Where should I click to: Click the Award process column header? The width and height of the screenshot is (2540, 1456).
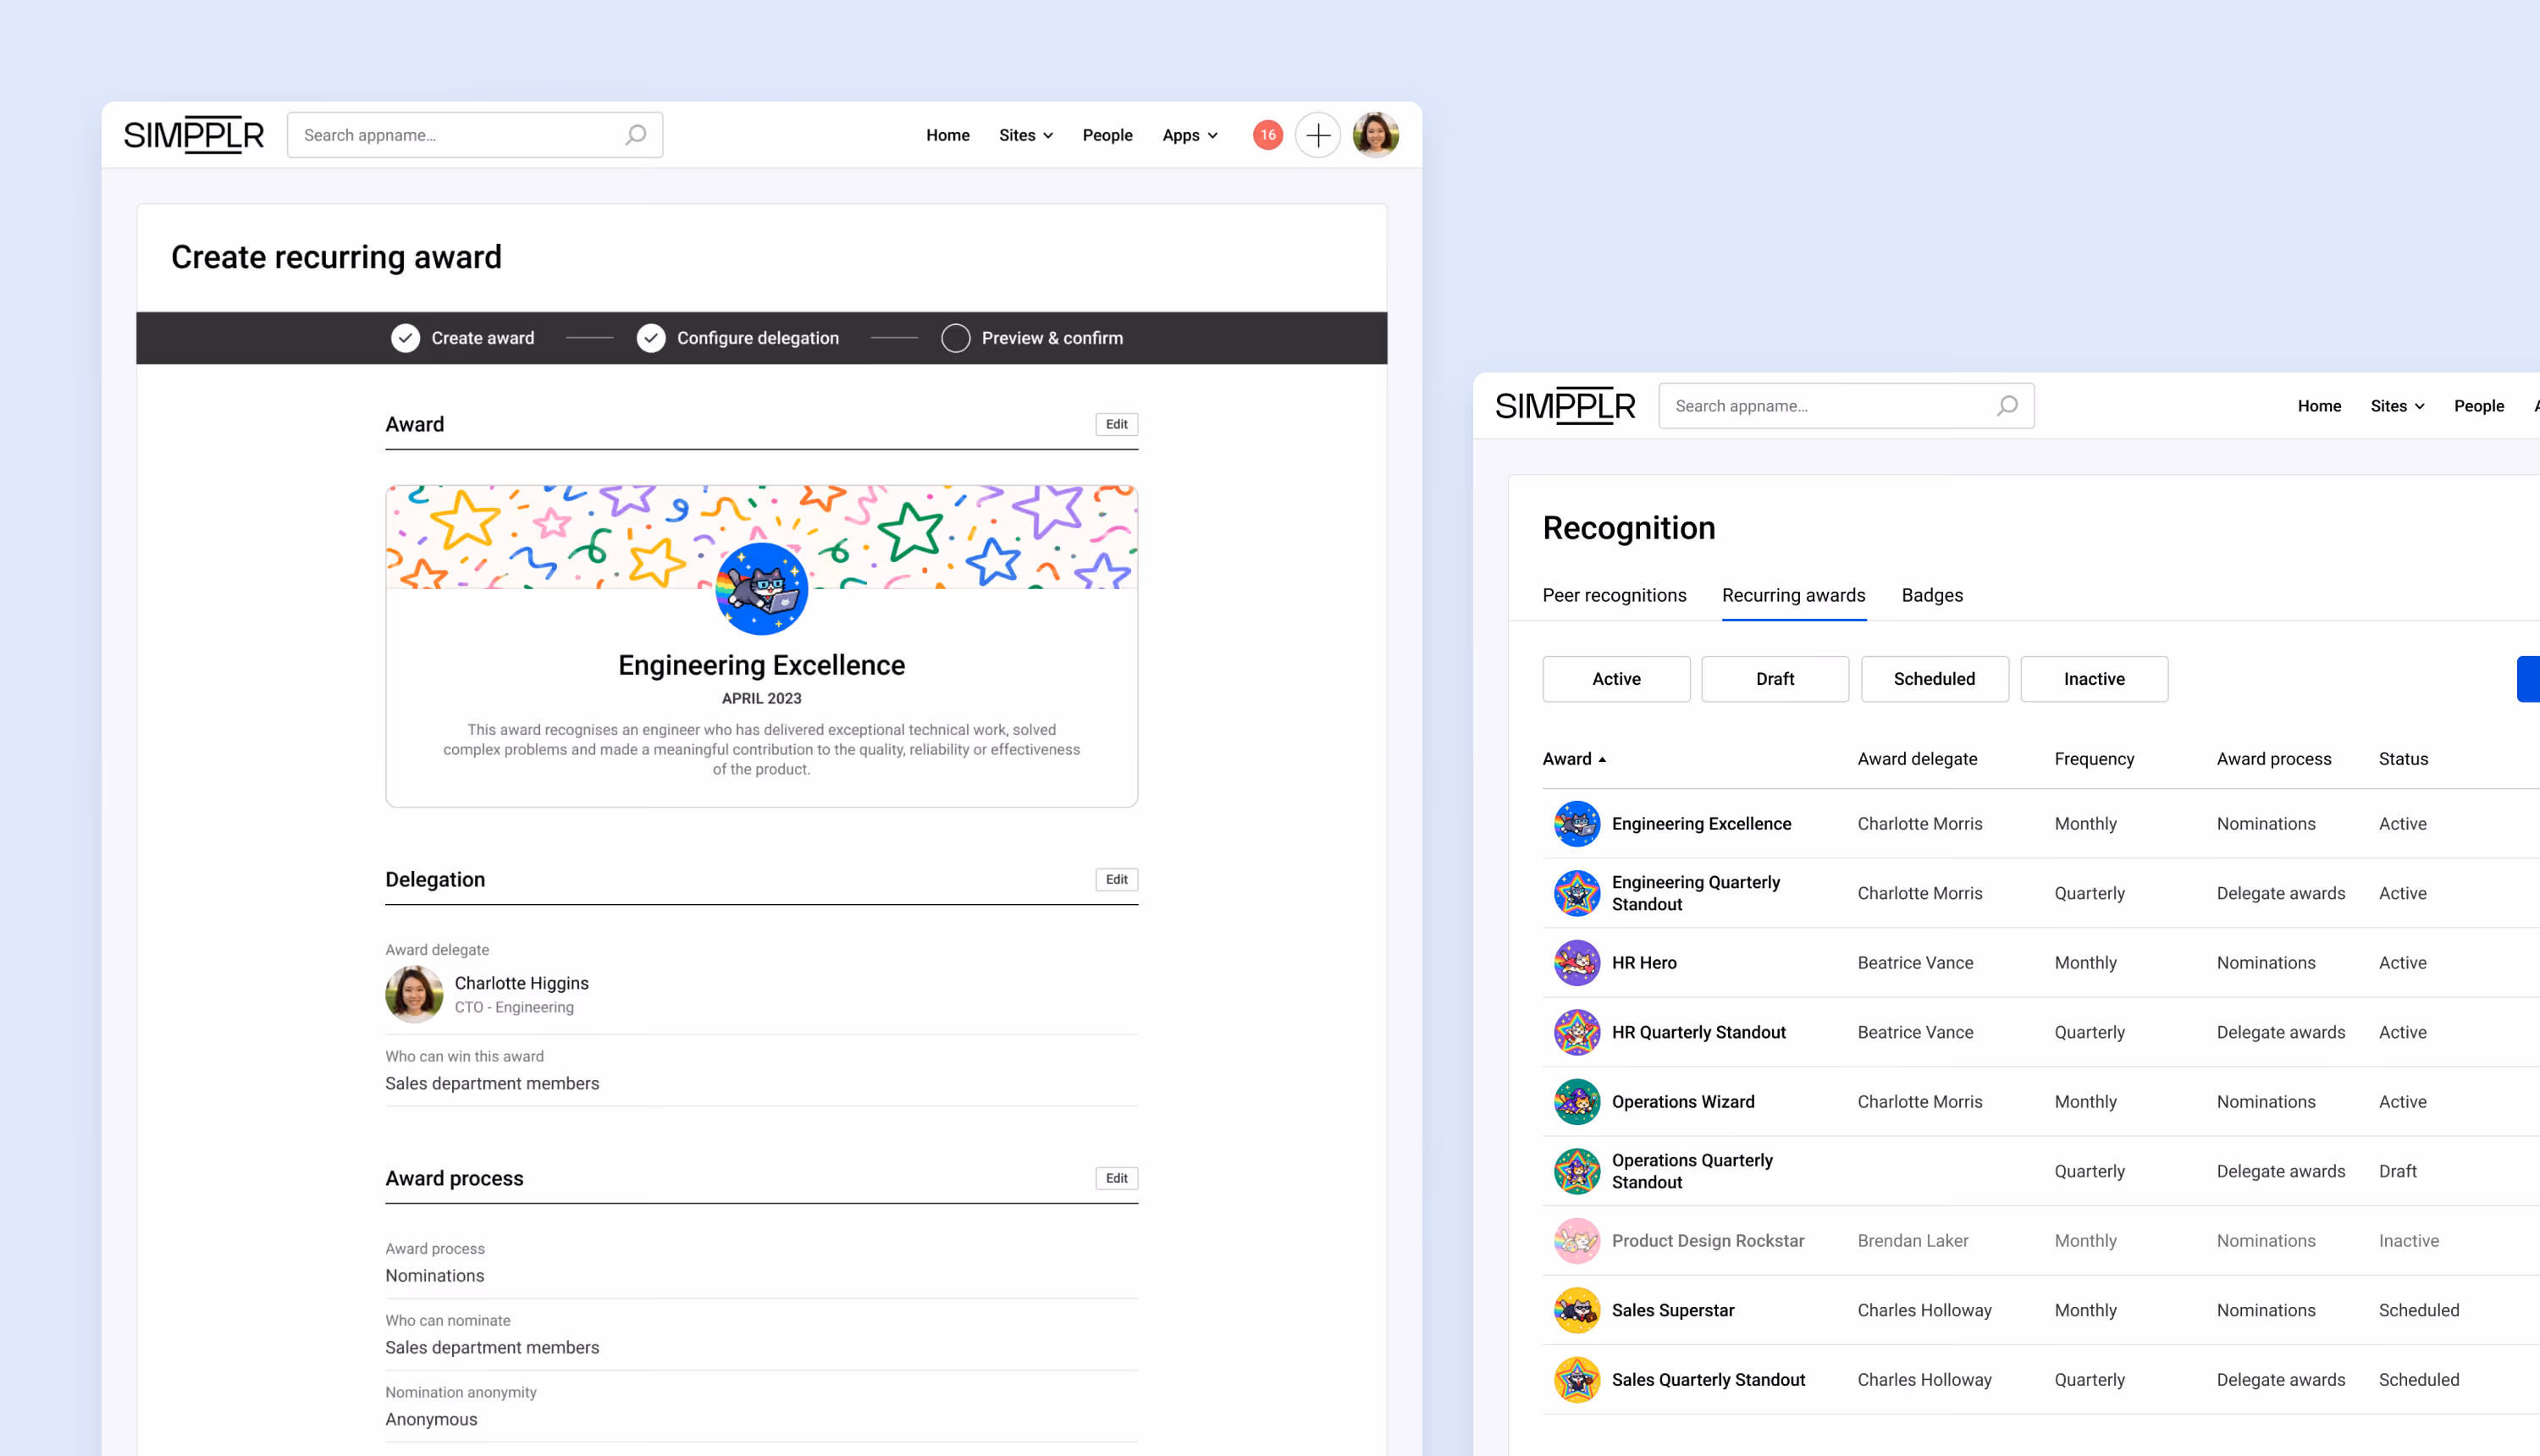2274,759
